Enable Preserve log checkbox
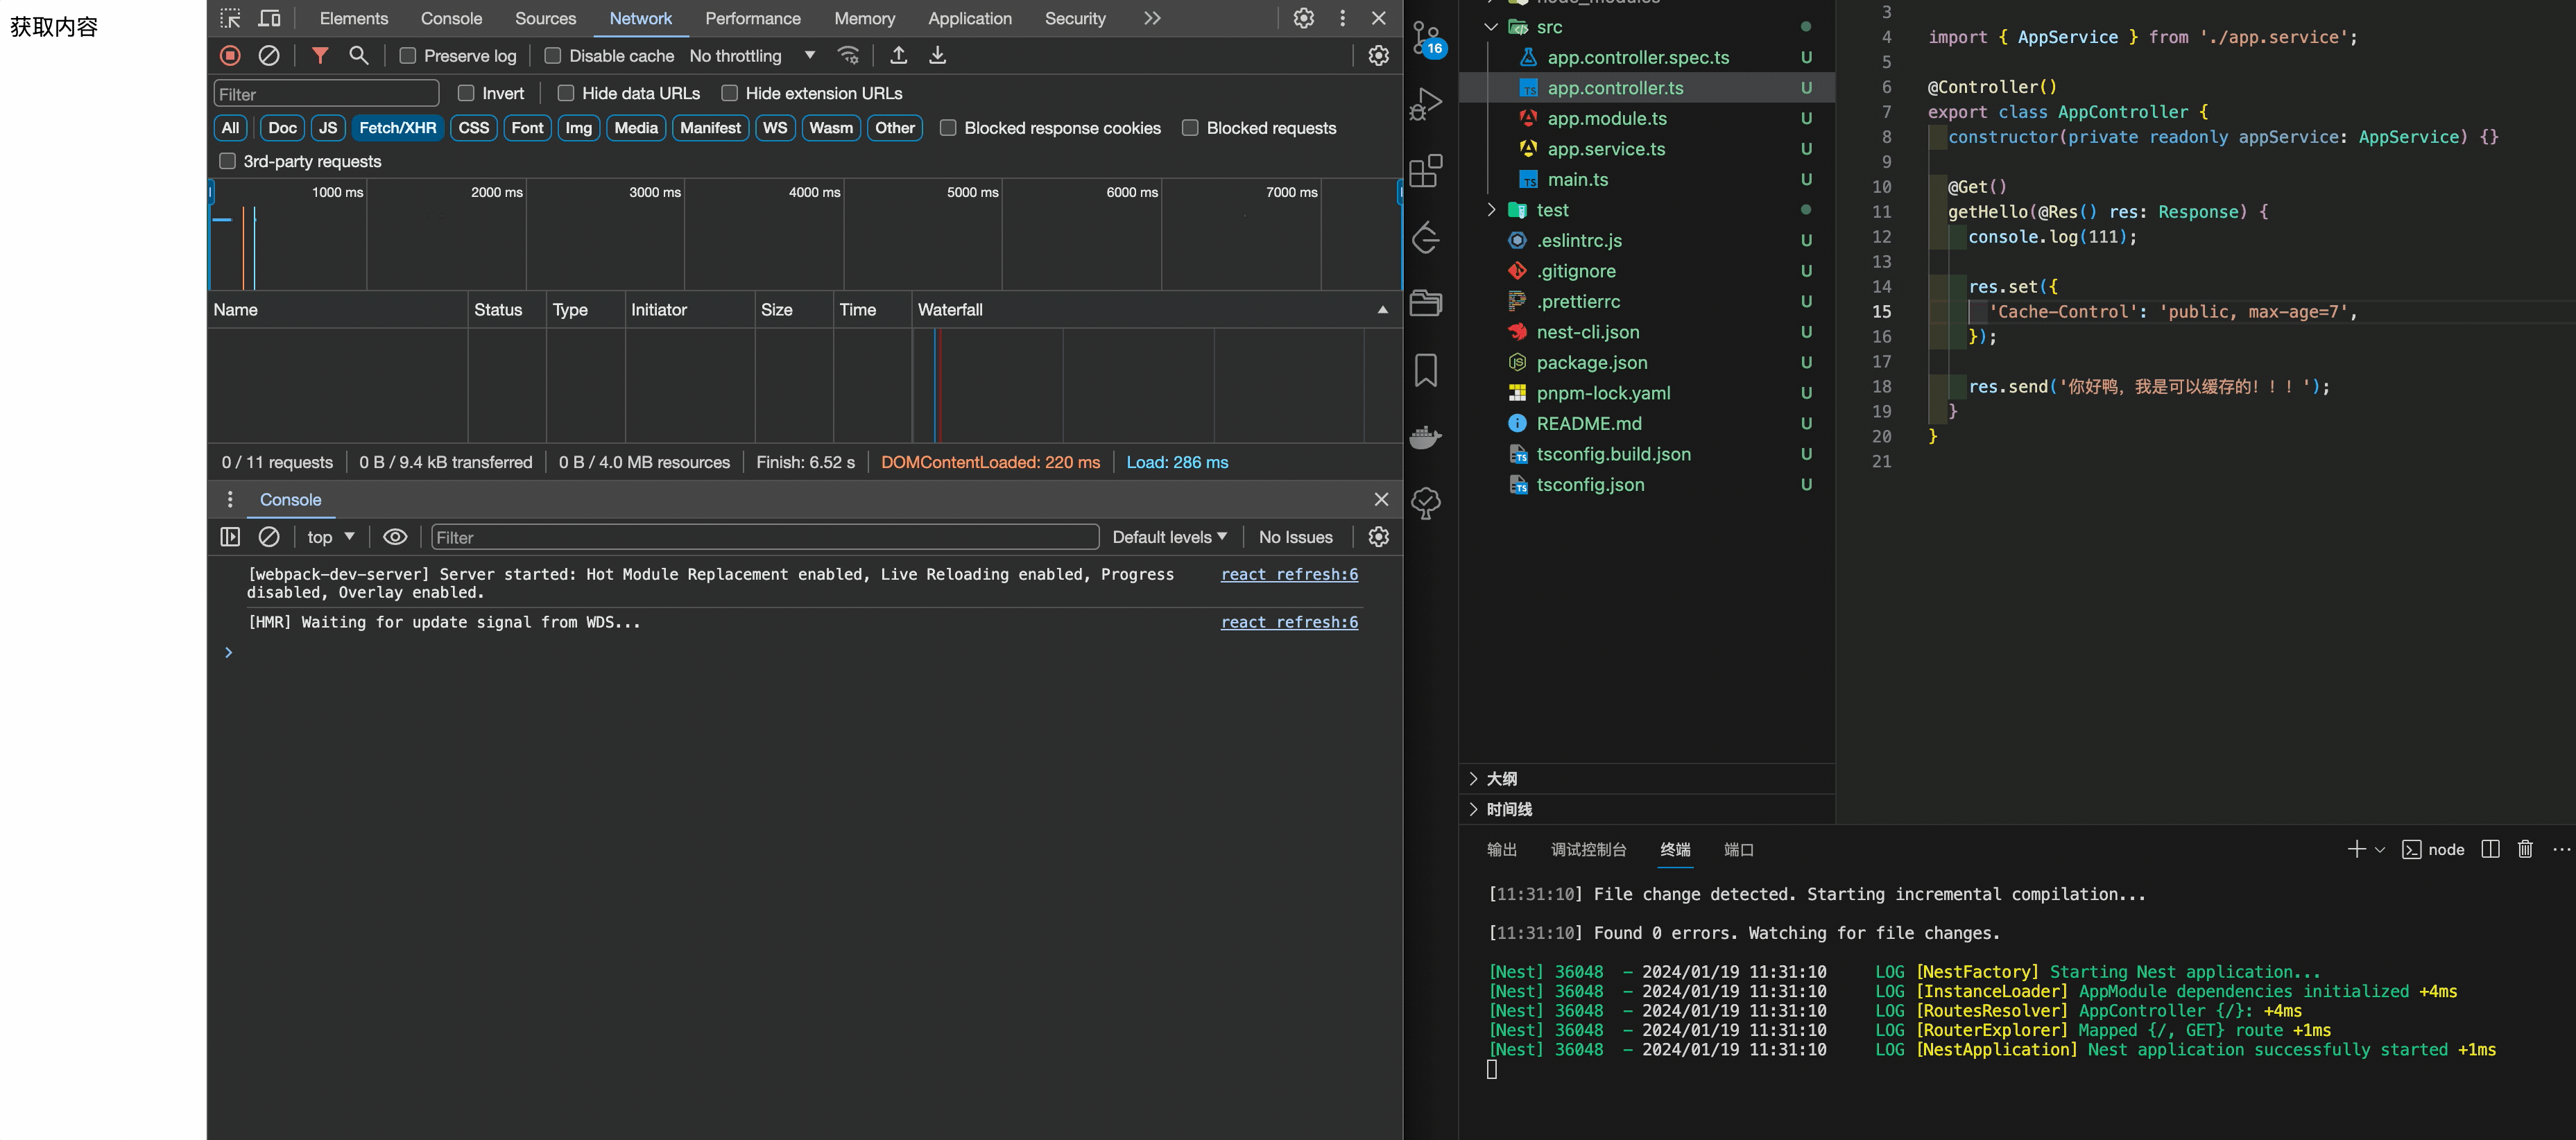This screenshot has height=1140, width=2576. click(408, 56)
